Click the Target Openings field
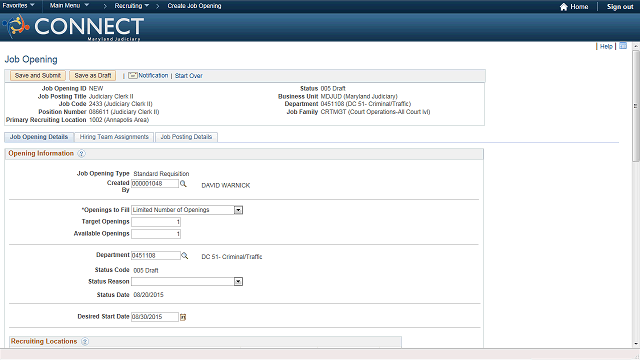Screen dimensions: 640x360 (x=156, y=222)
